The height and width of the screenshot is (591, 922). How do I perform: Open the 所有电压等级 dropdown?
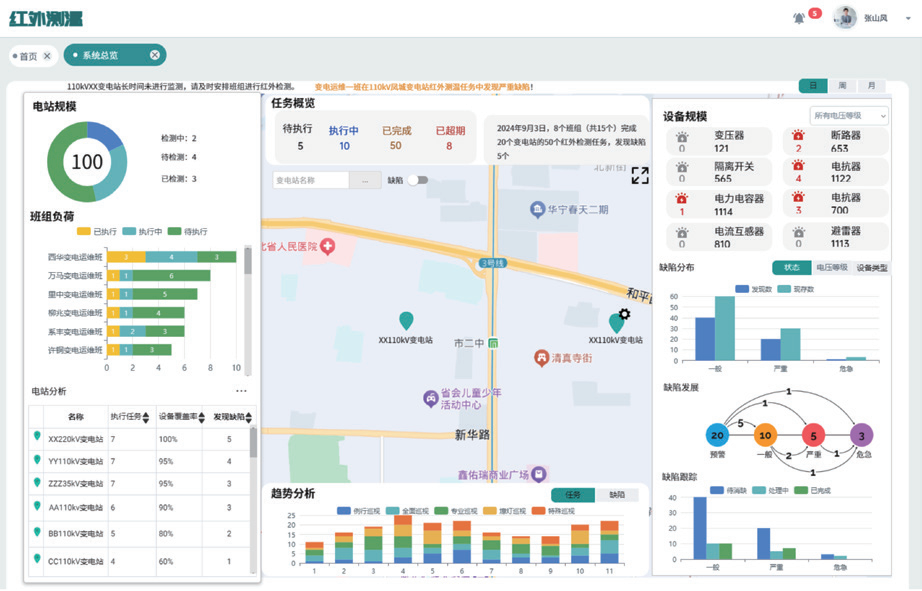[849, 116]
